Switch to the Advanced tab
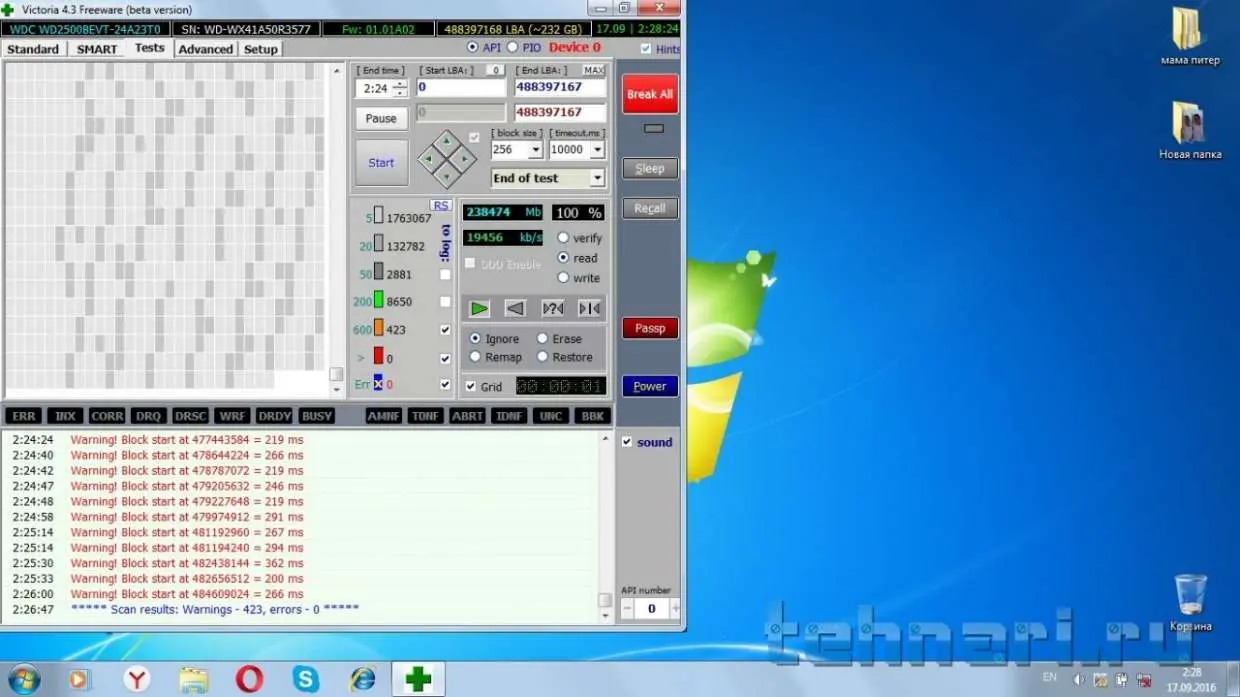Screen dimensions: 1240x697 point(206,49)
